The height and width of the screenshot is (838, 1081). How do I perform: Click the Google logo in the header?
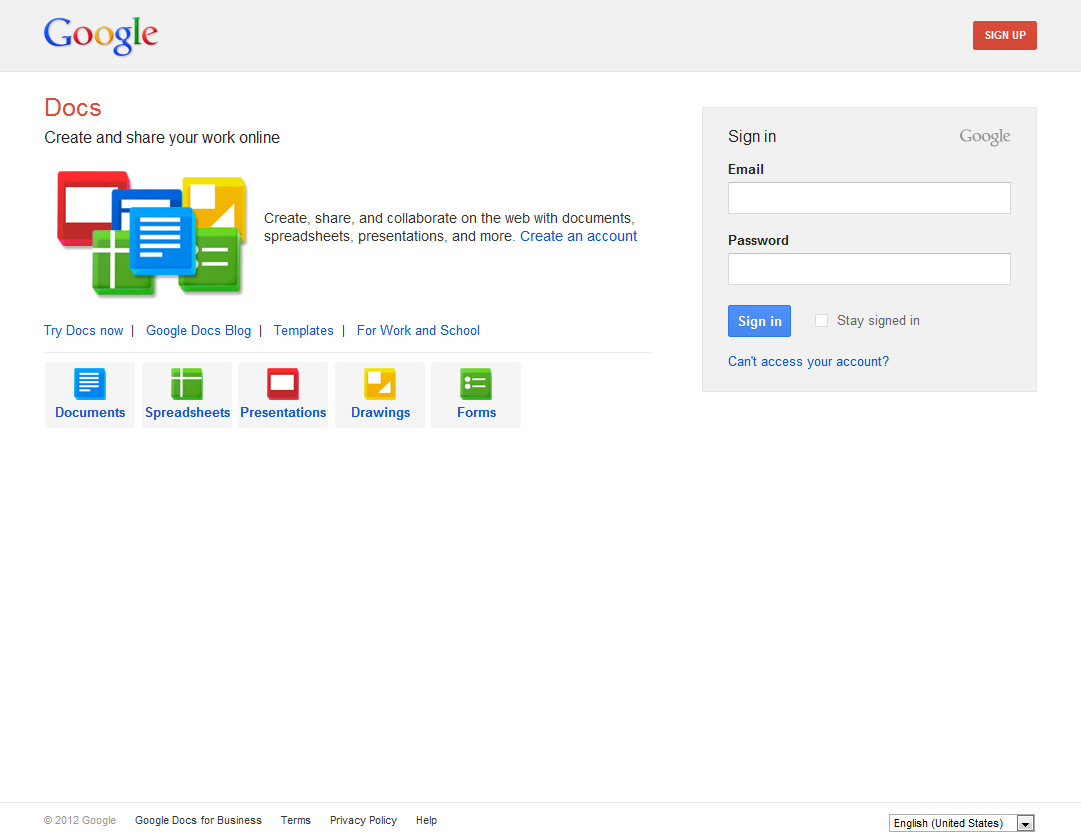101,35
